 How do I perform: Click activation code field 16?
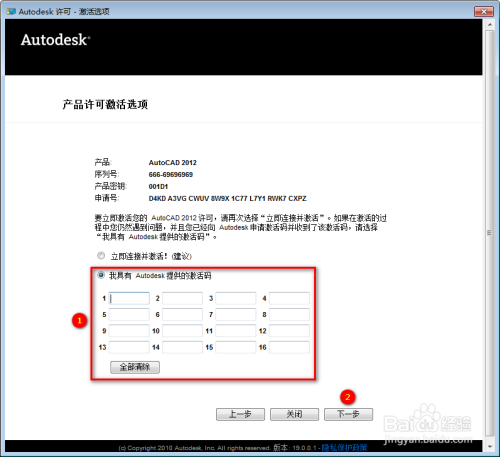tap(289, 347)
